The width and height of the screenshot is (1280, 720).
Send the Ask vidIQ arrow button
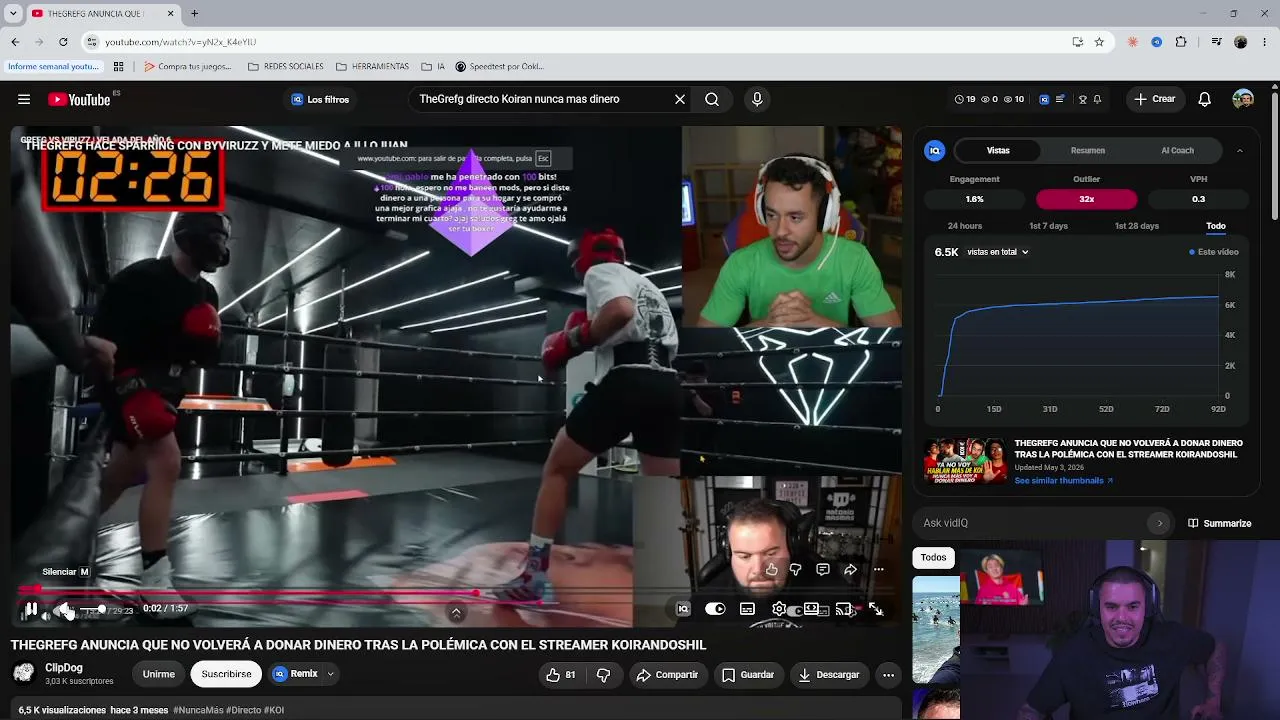pyautogui.click(x=1160, y=523)
